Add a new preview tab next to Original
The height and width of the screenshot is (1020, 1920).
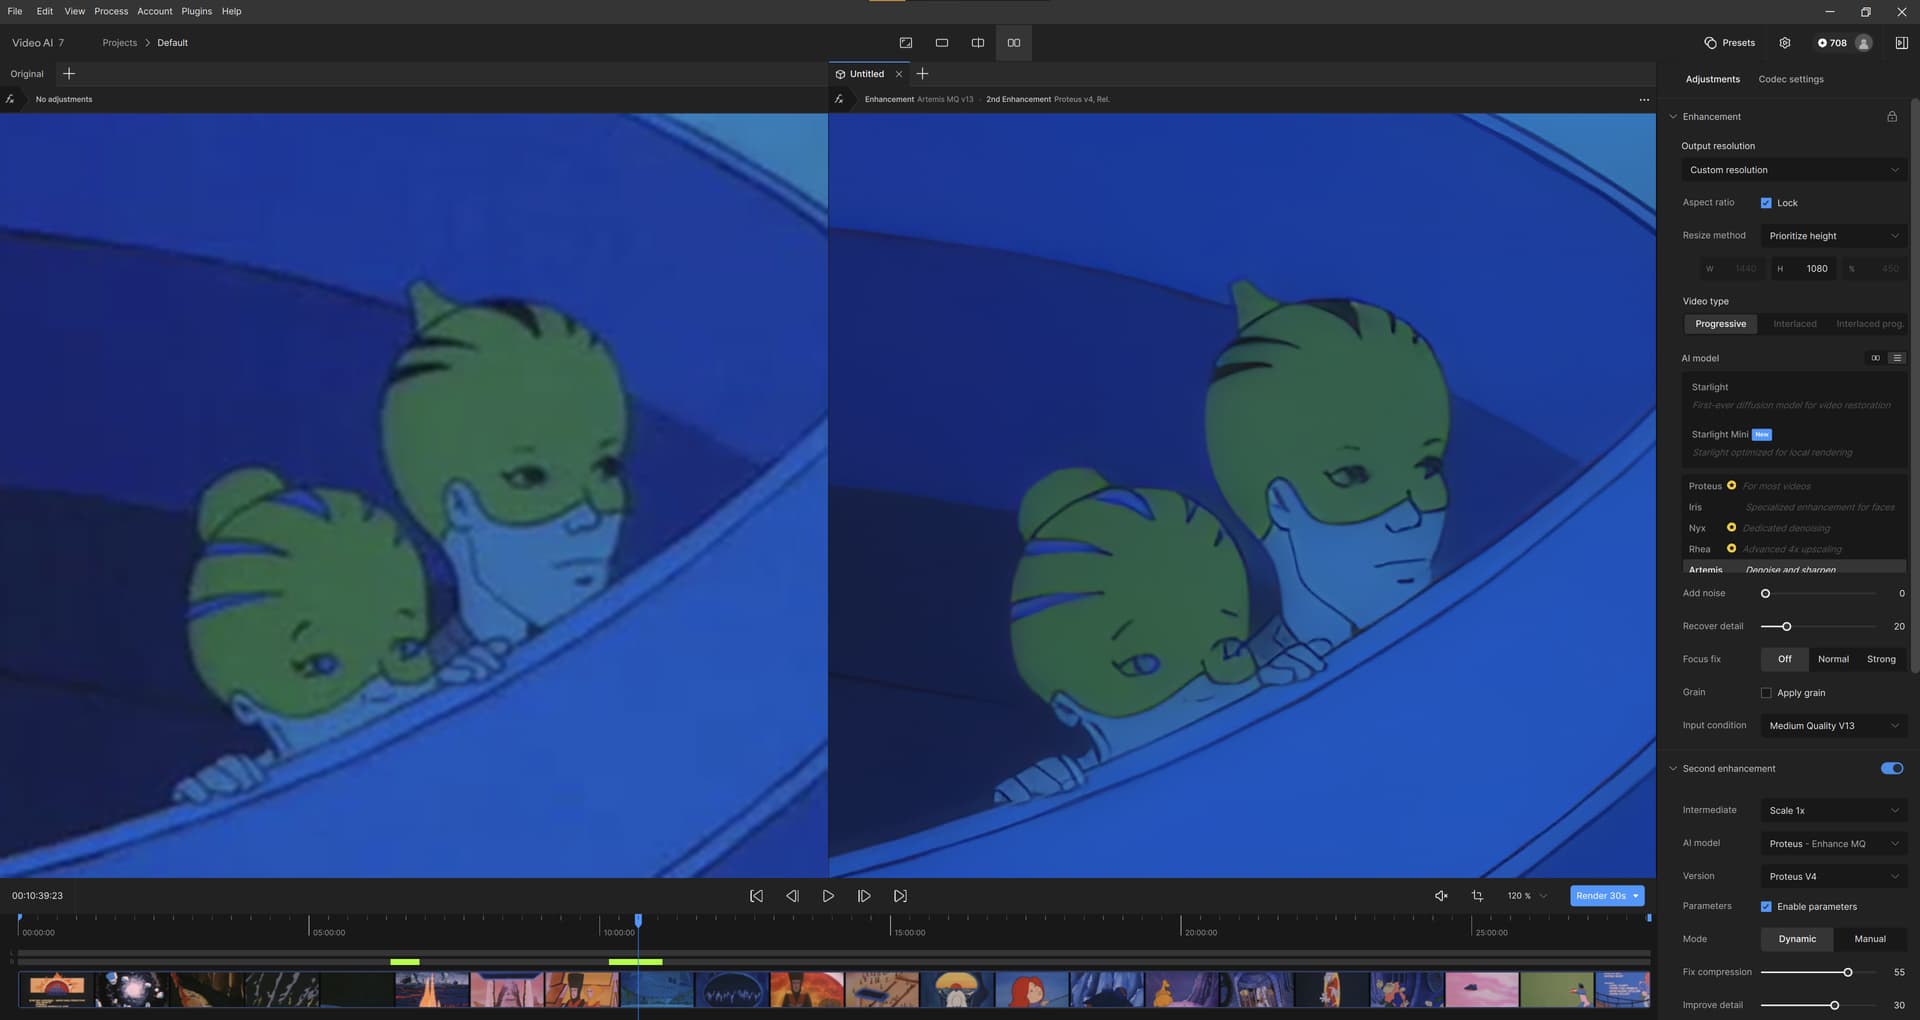click(69, 74)
